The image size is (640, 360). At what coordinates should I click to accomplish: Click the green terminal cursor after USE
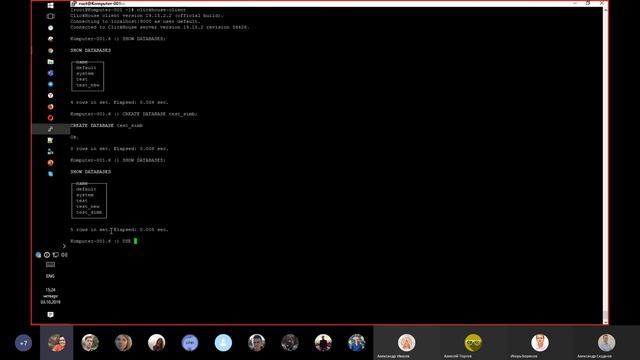click(x=136, y=241)
